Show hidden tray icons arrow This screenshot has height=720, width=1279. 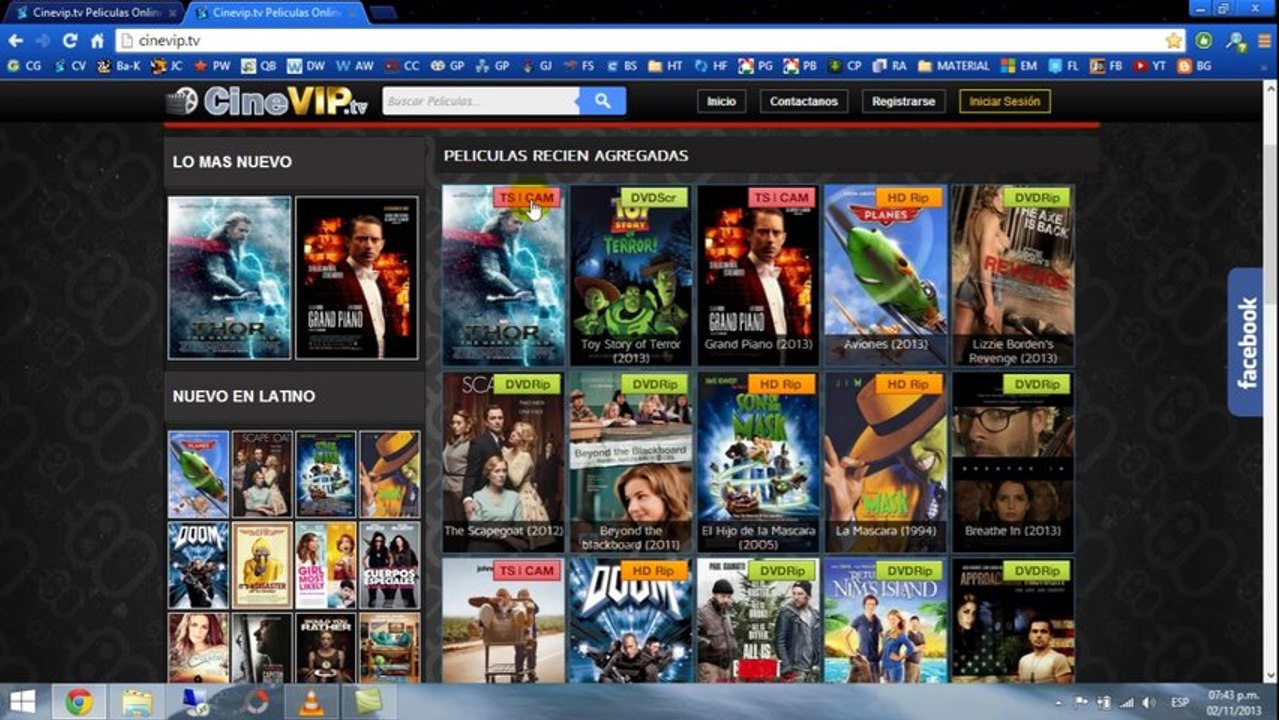coord(1059,702)
